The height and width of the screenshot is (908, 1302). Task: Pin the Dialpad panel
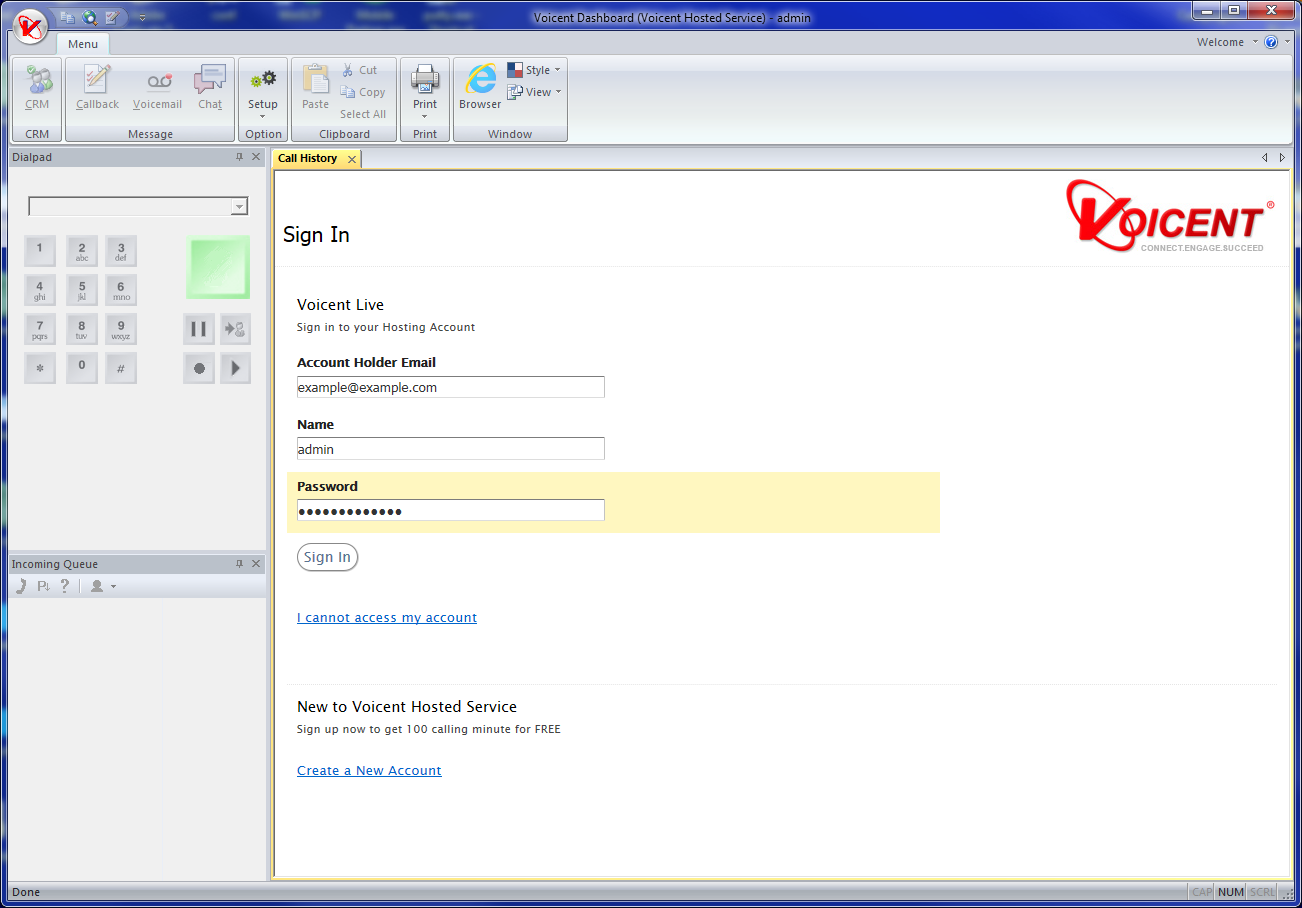coord(239,157)
